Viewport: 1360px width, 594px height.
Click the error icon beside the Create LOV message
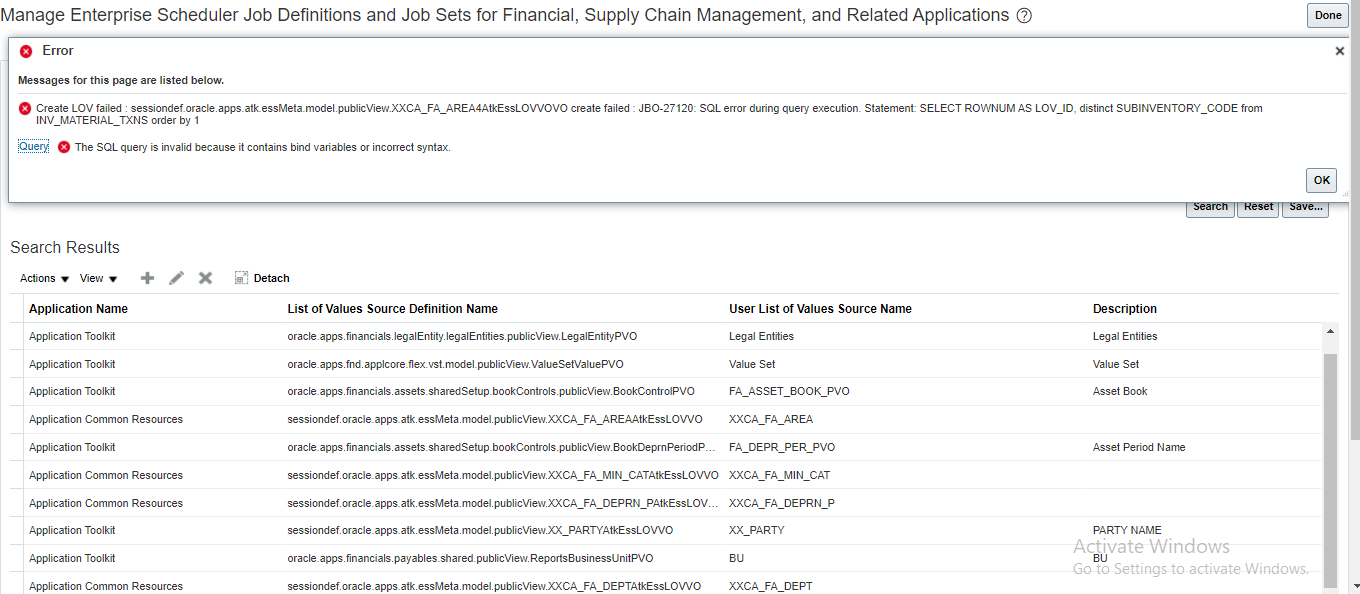pyautogui.click(x=25, y=109)
